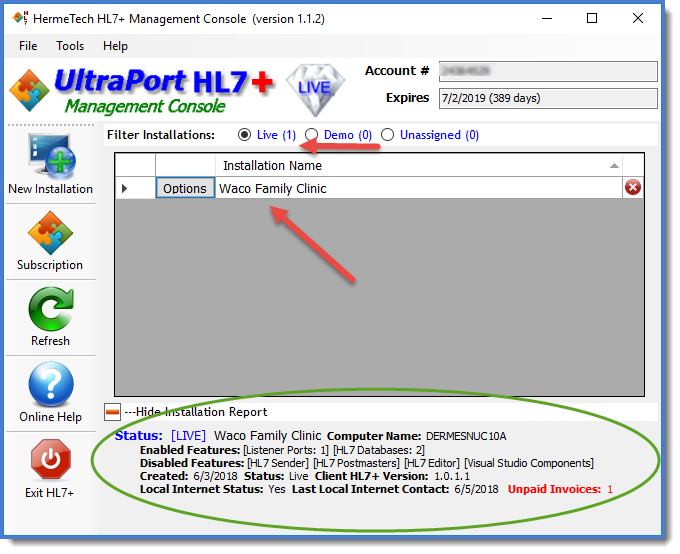Open the Help menu

click(x=115, y=46)
